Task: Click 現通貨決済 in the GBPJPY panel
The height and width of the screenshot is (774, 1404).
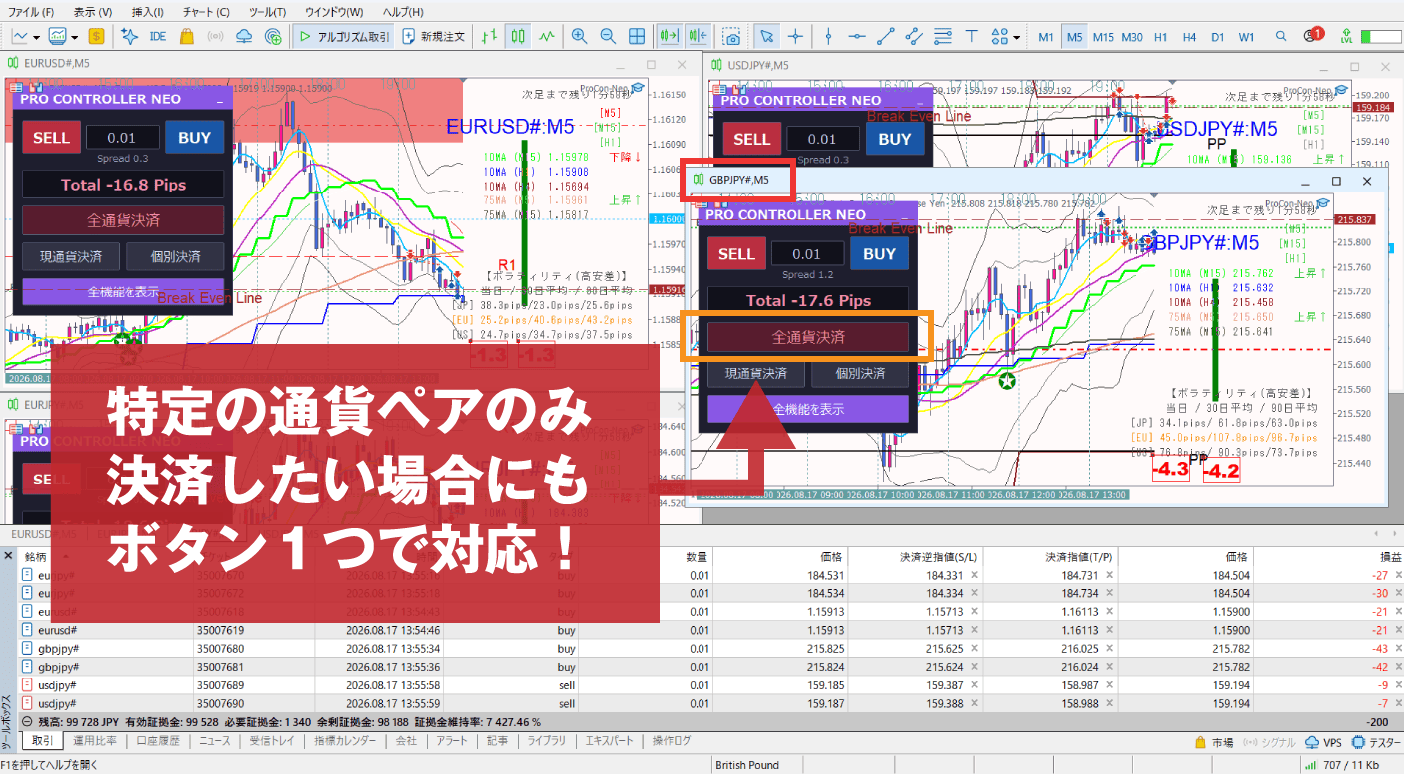Action: pos(756,374)
